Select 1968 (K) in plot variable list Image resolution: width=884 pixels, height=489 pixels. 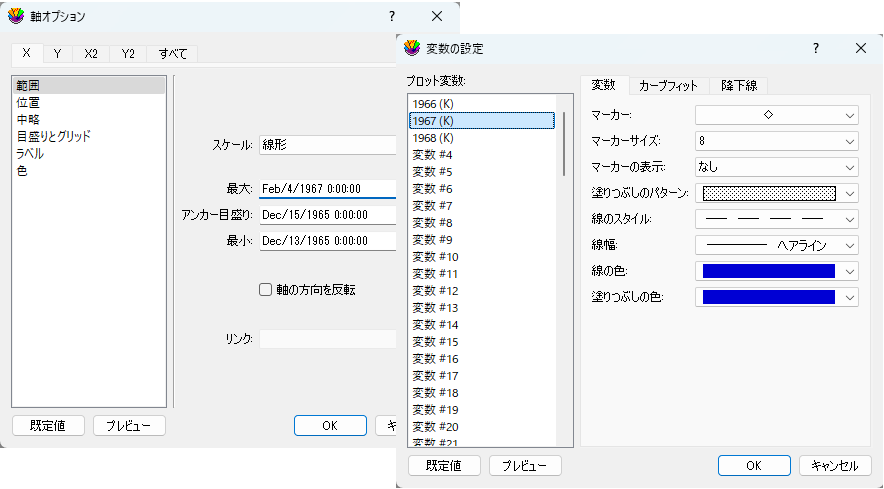[x=433, y=137]
